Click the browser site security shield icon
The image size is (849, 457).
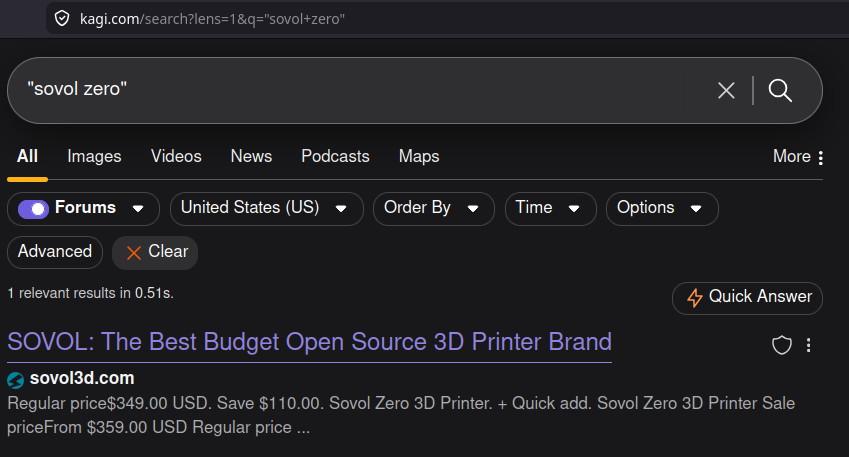(62, 19)
